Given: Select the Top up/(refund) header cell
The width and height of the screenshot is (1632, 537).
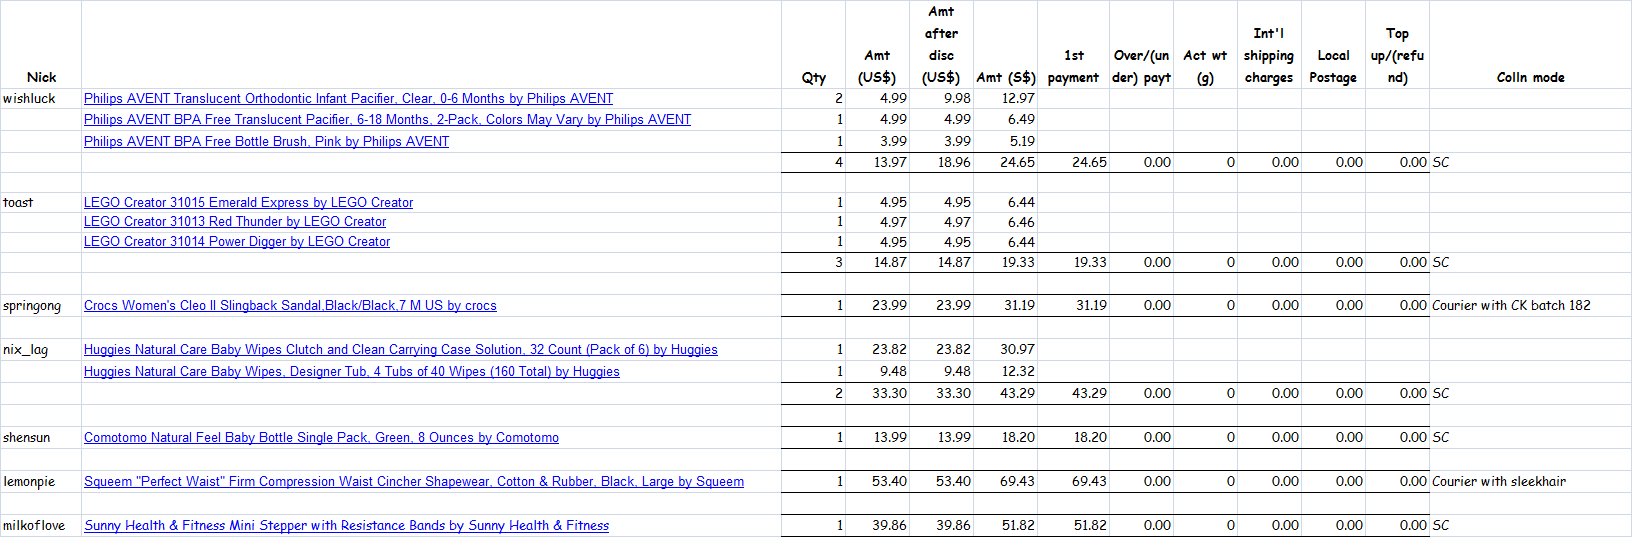Looking at the screenshot, I should click(x=1397, y=44).
